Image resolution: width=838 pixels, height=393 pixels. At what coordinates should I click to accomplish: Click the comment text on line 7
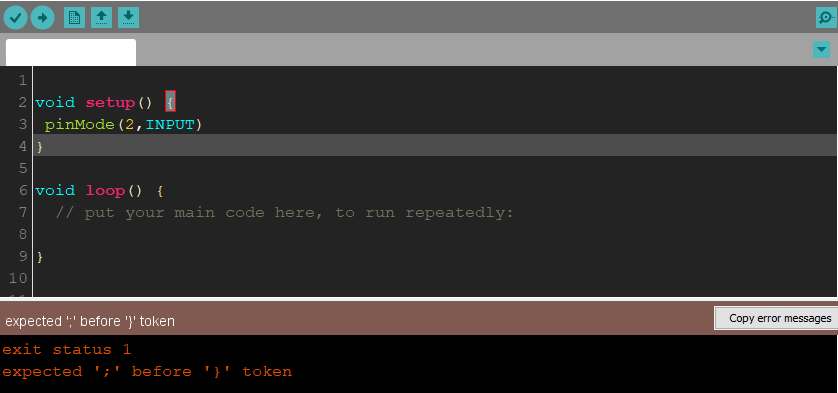pyautogui.click(x=284, y=213)
